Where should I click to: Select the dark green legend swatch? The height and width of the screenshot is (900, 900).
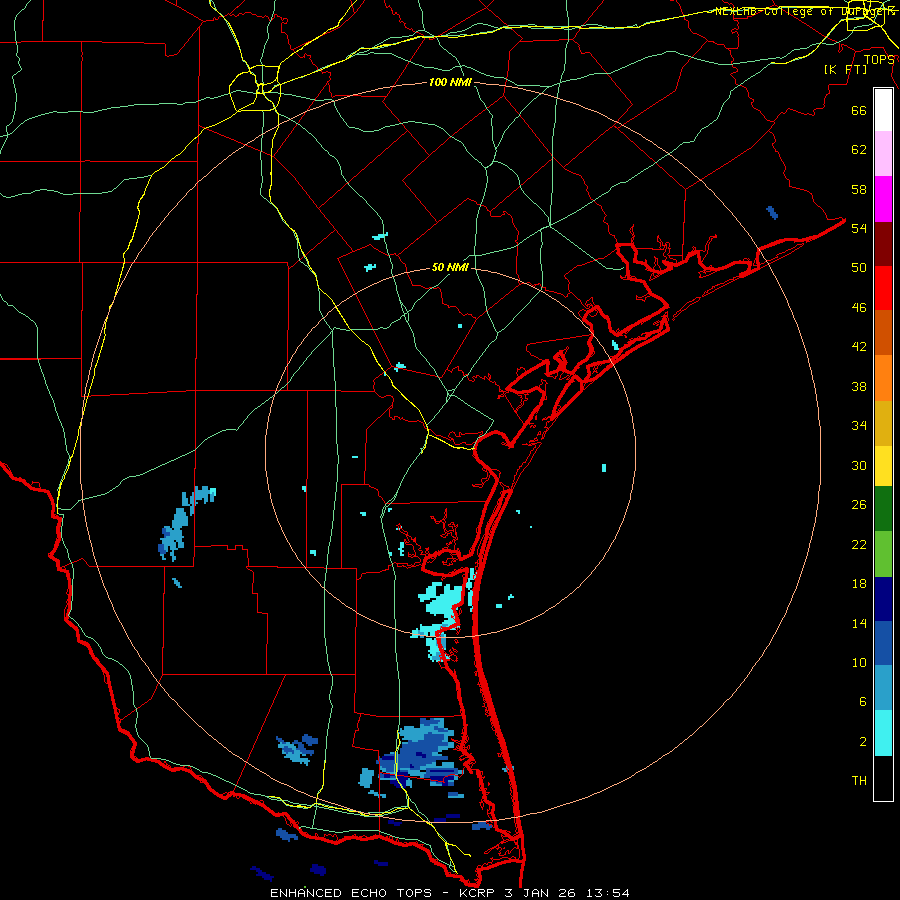click(883, 509)
